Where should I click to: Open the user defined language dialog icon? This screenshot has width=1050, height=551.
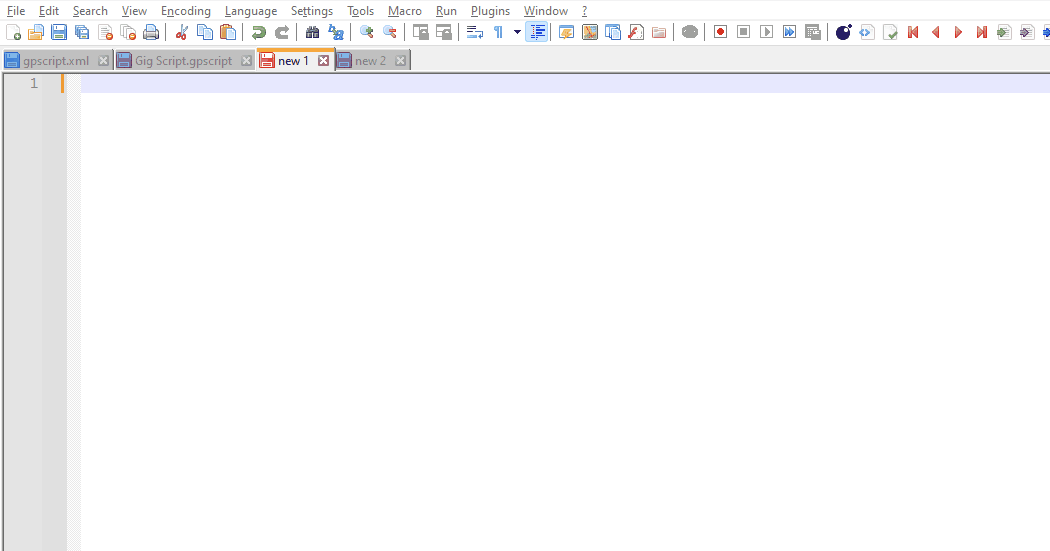pyautogui.click(x=567, y=32)
